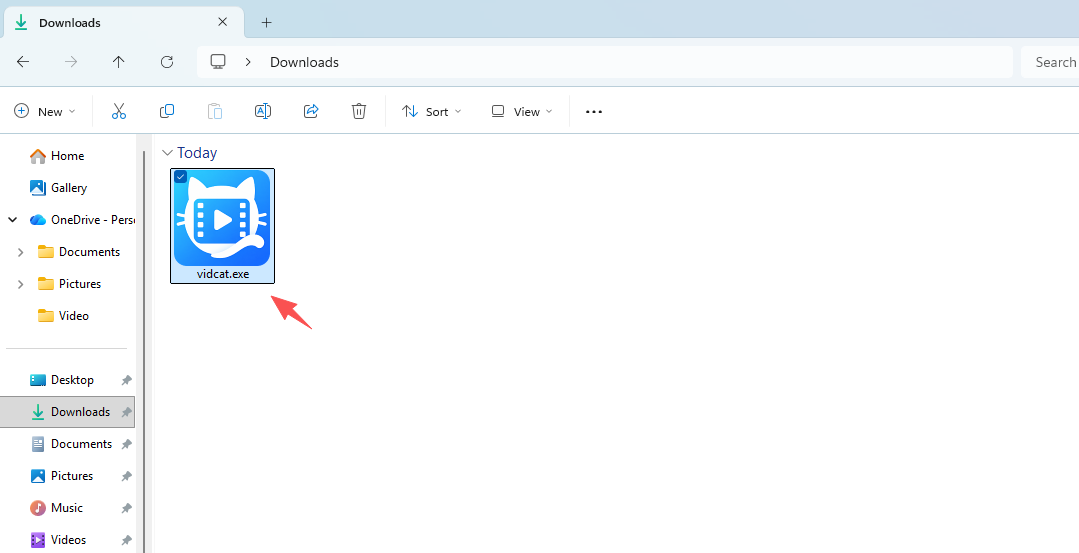The height and width of the screenshot is (553, 1079).
Task: Open the See more ellipsis menu
Action: click(x=594, y=111)
